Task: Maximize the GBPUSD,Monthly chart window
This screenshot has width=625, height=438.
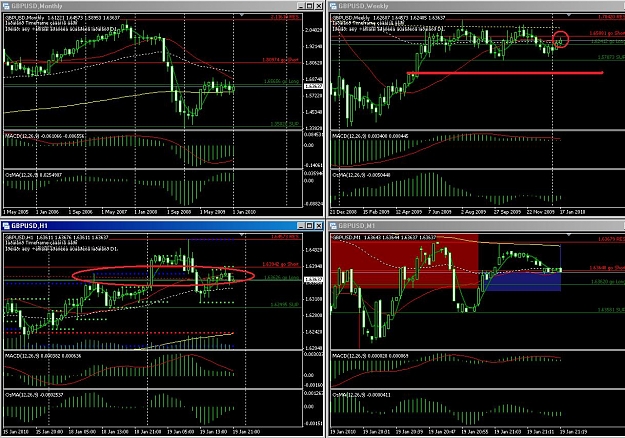Action: tap(310, 6)
